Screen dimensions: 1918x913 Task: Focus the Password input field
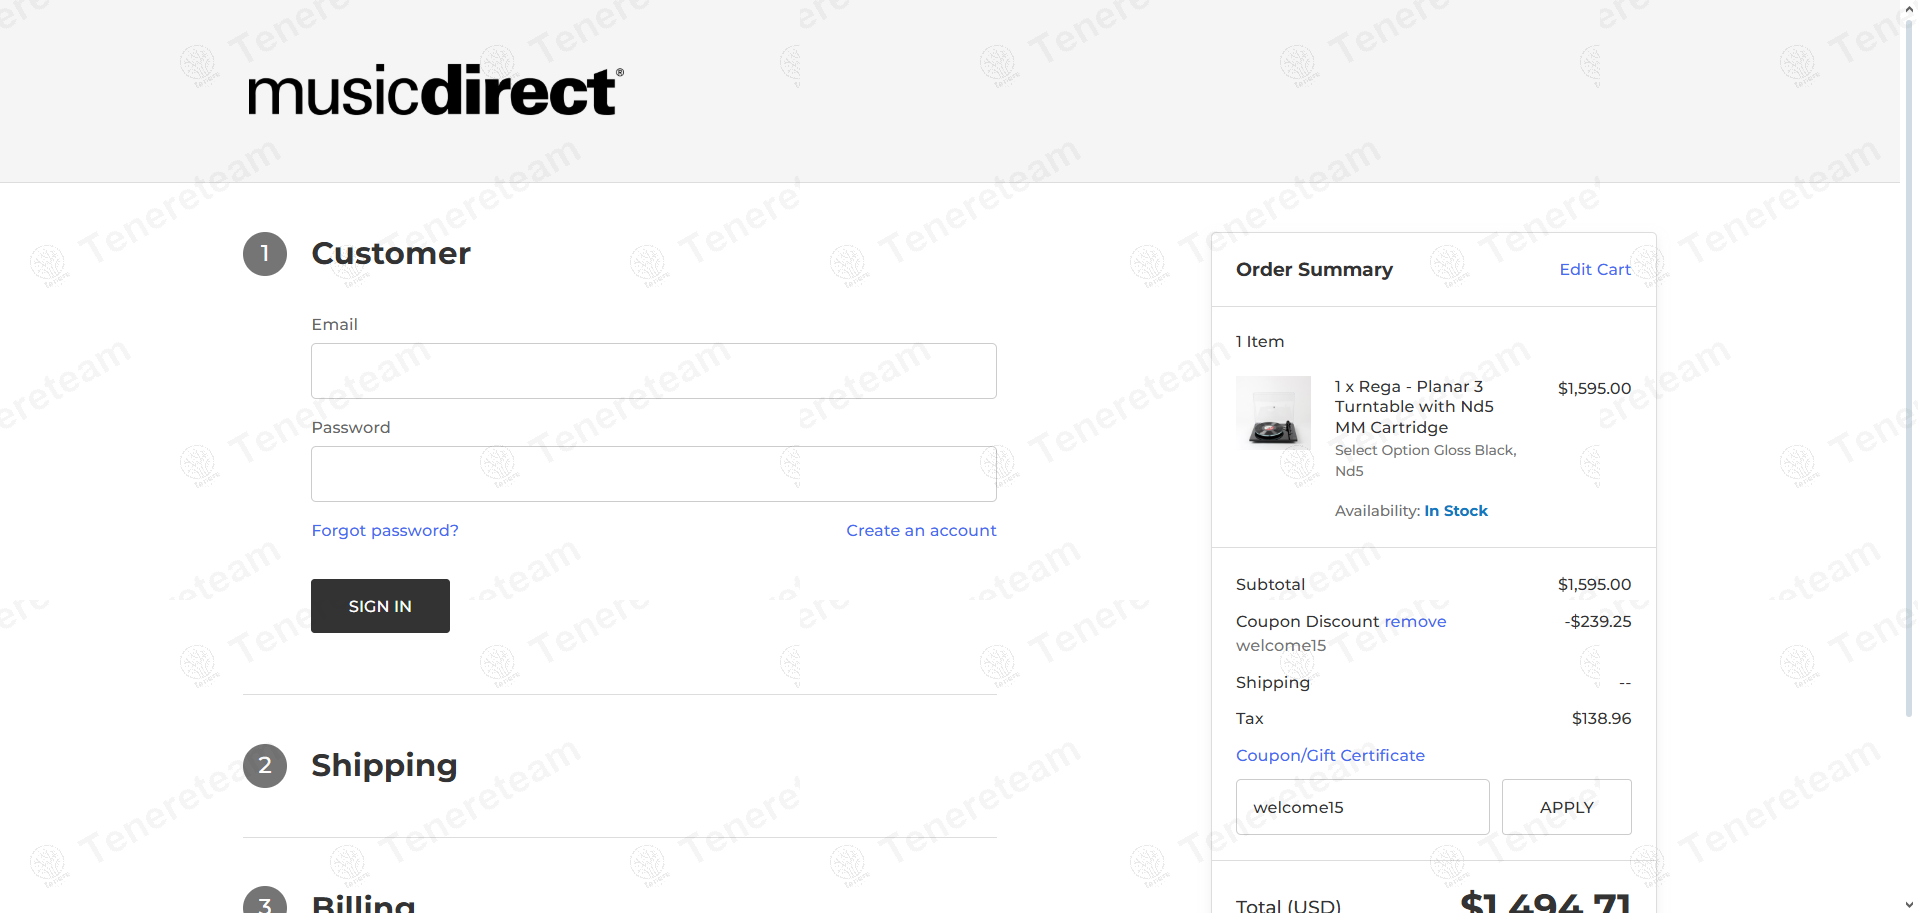click(x=654, y=474)
